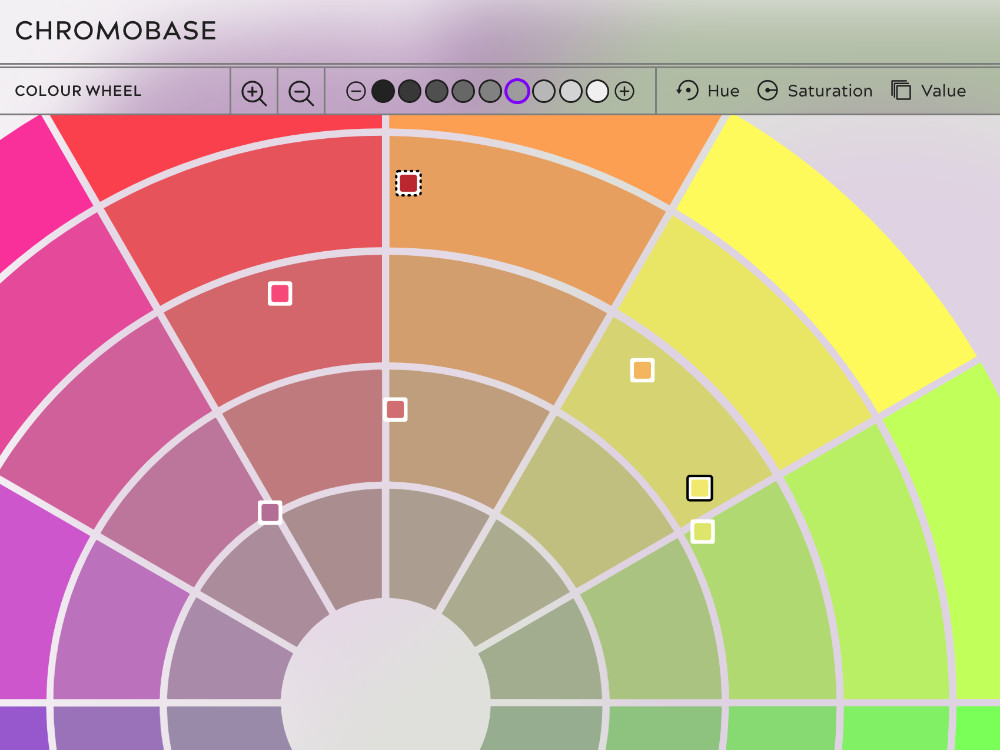
Task: Select the black-outlined yellow marker
Action: (x=700, y=489)
